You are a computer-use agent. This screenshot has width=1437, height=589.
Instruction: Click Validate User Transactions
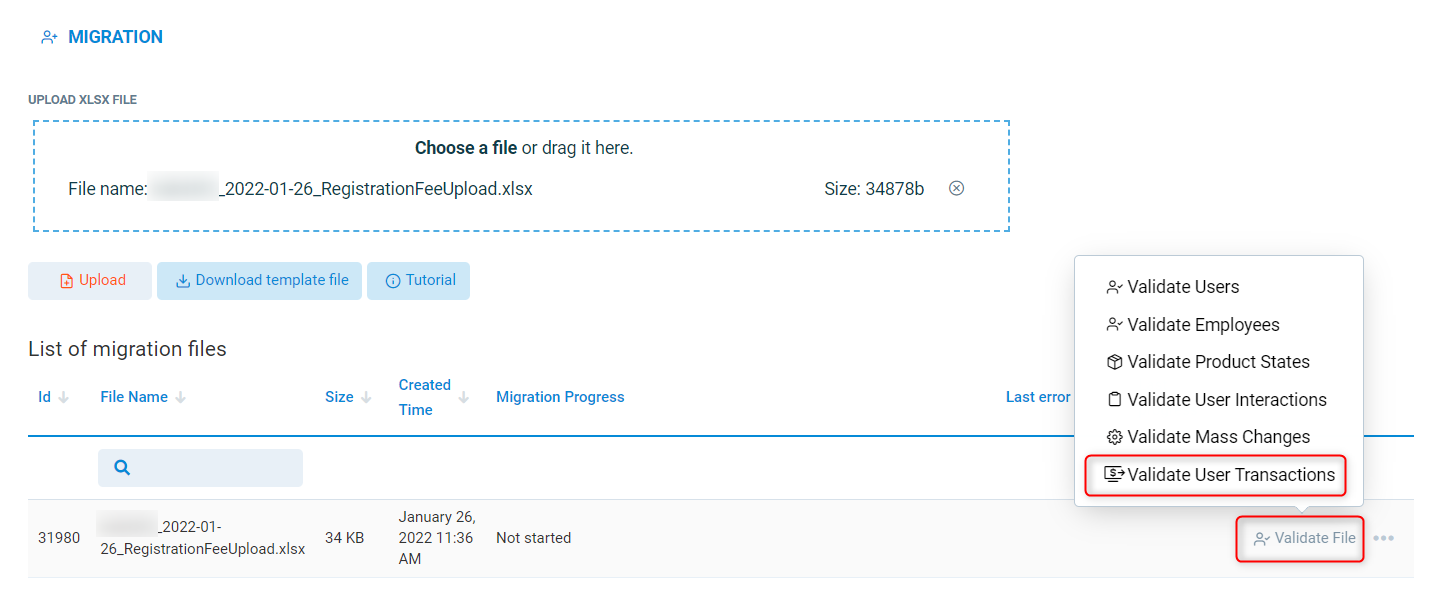(x=1230, y=475)
